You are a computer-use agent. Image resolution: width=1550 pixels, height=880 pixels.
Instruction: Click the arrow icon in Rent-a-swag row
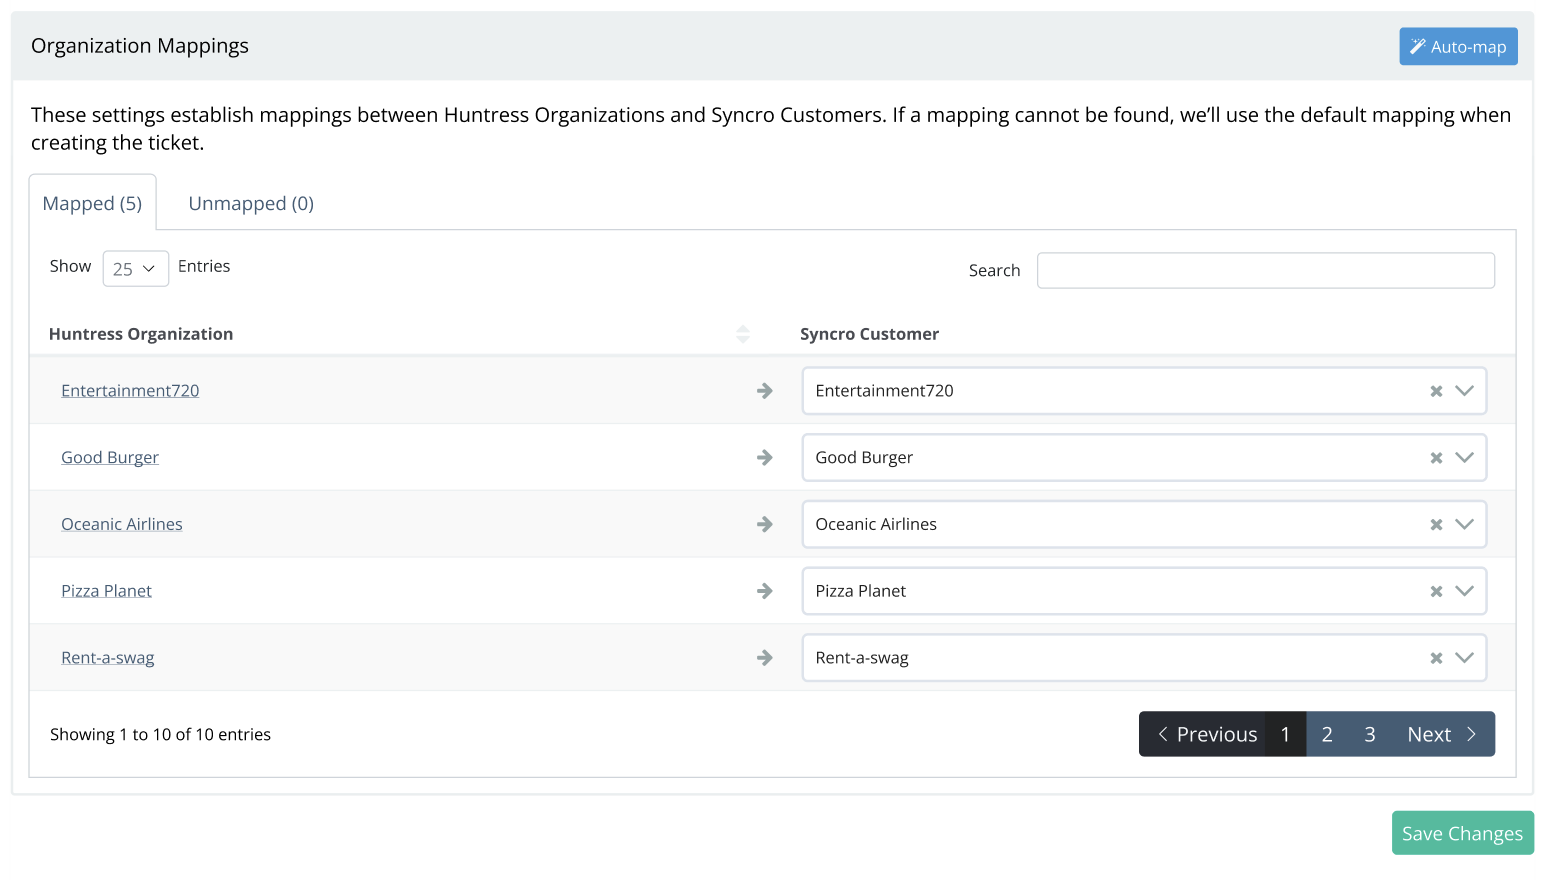pyautogui.click(x=765, y=658)
